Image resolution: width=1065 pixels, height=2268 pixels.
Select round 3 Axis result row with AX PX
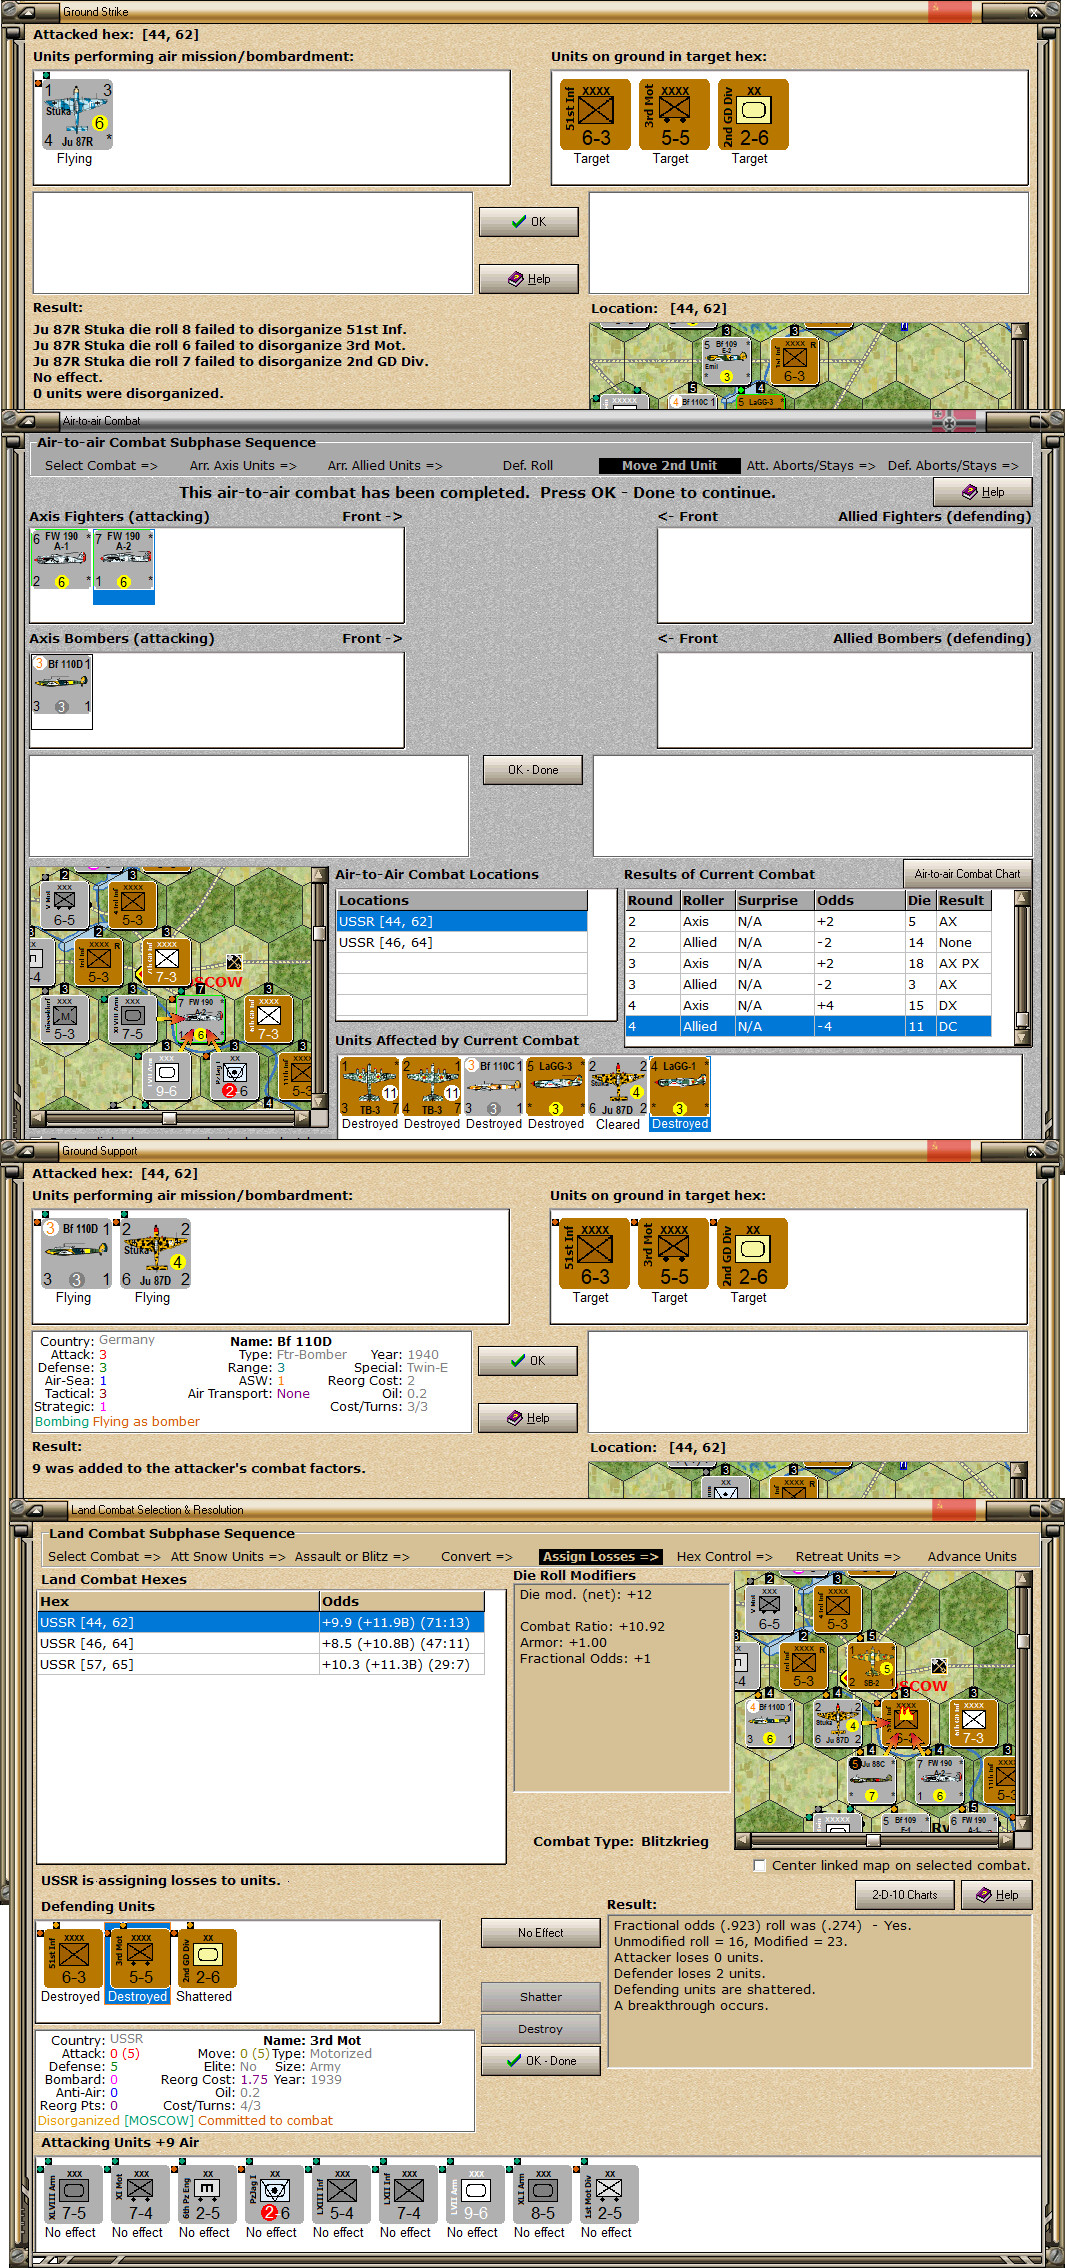808,963
